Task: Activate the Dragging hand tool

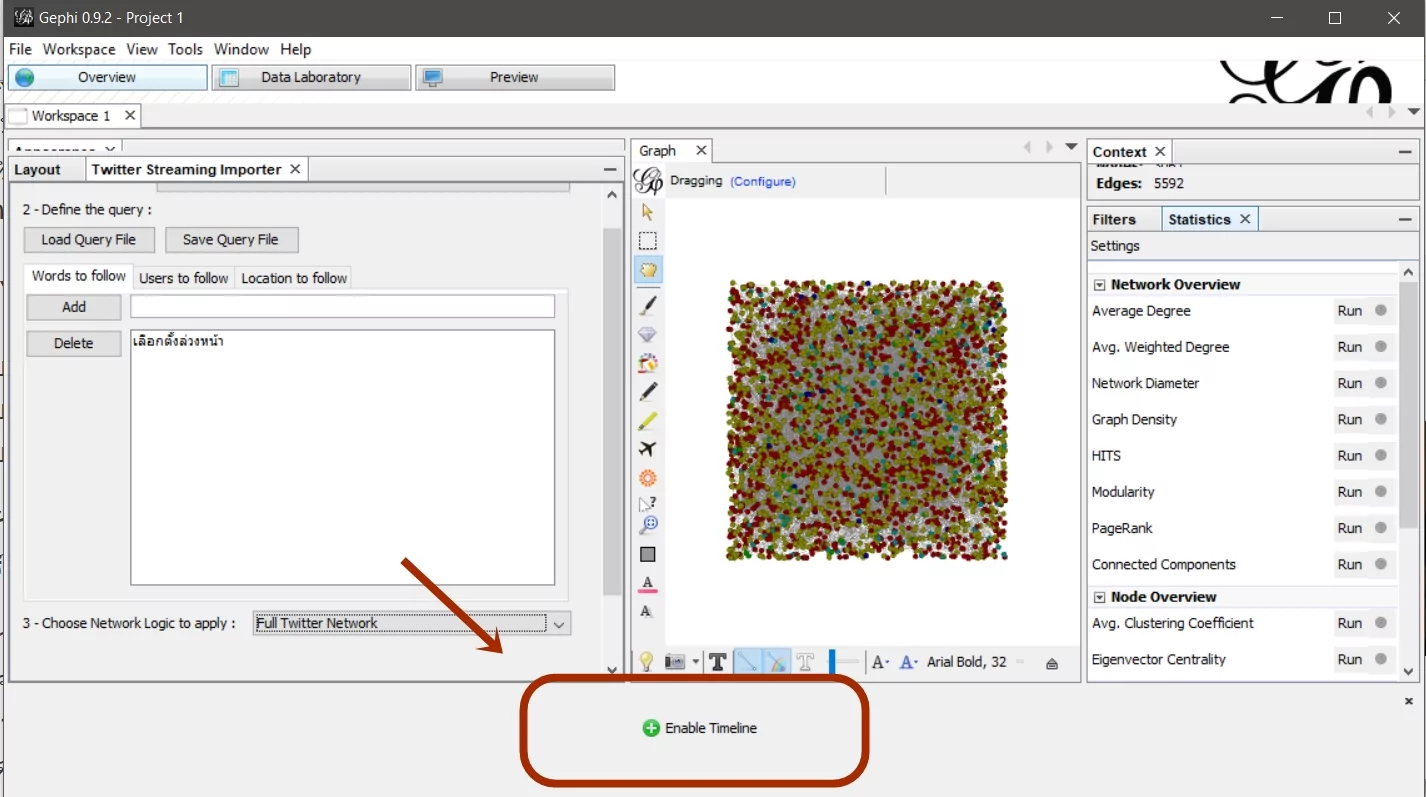Action: 647,270
